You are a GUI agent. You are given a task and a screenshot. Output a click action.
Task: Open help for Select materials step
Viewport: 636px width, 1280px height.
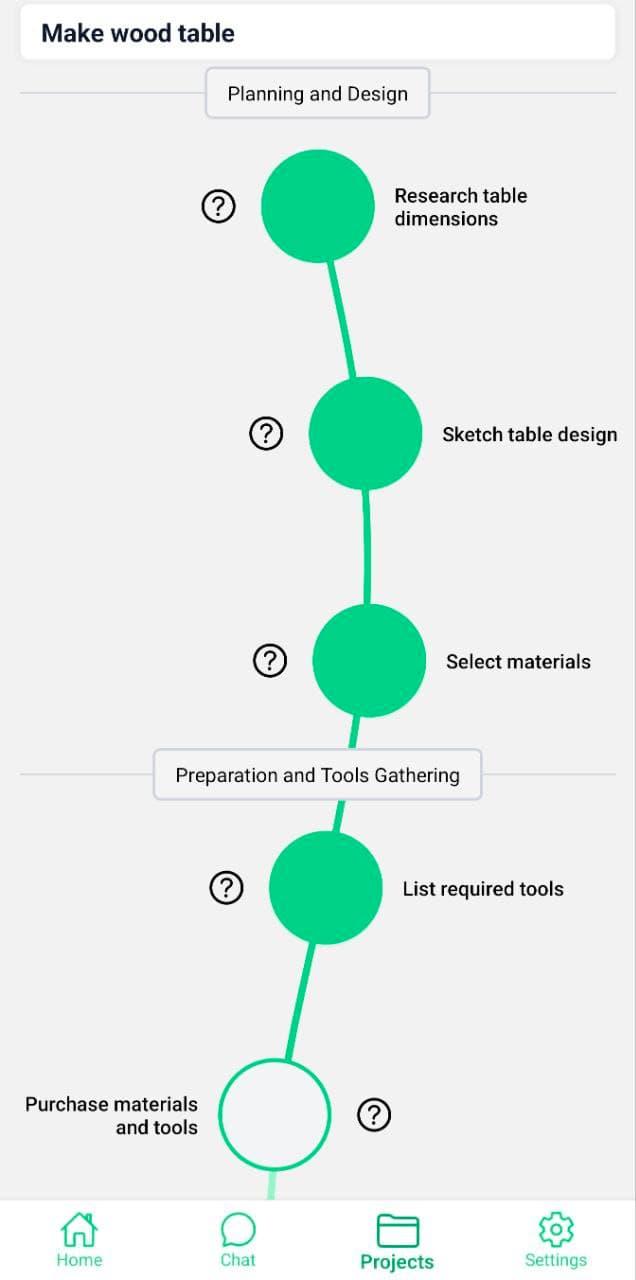[269, 660]
